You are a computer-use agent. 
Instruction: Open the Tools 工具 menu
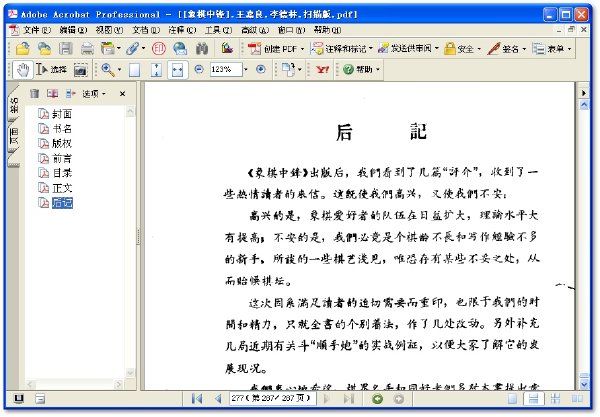(x=218, y=30)
